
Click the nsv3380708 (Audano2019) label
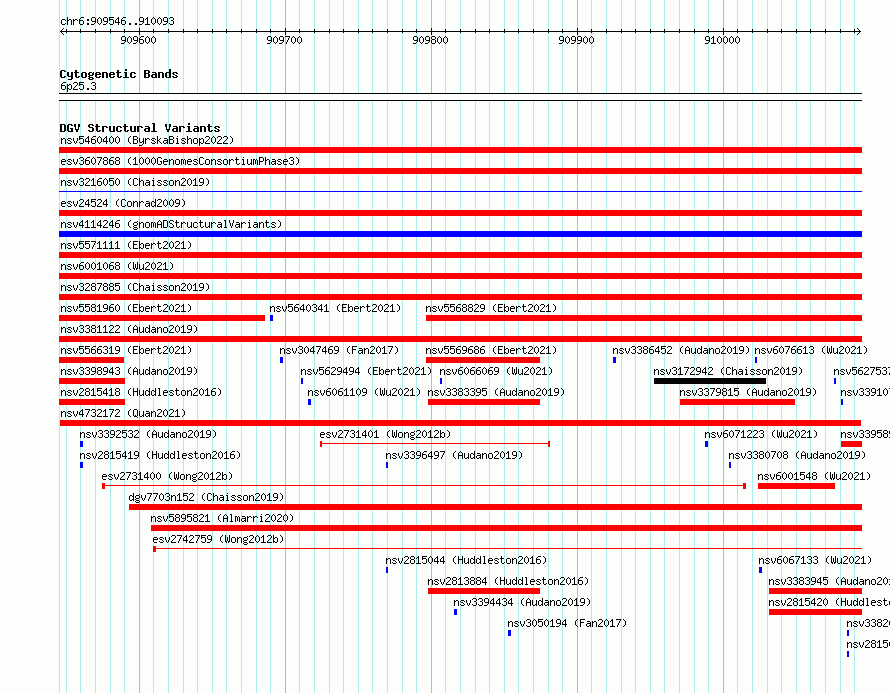(797, 455)
